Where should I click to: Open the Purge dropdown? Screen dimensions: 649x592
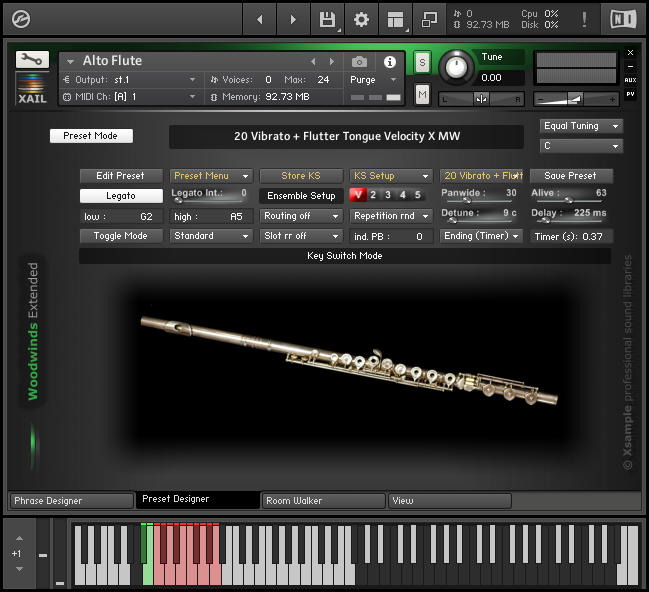tap(374, 79)
